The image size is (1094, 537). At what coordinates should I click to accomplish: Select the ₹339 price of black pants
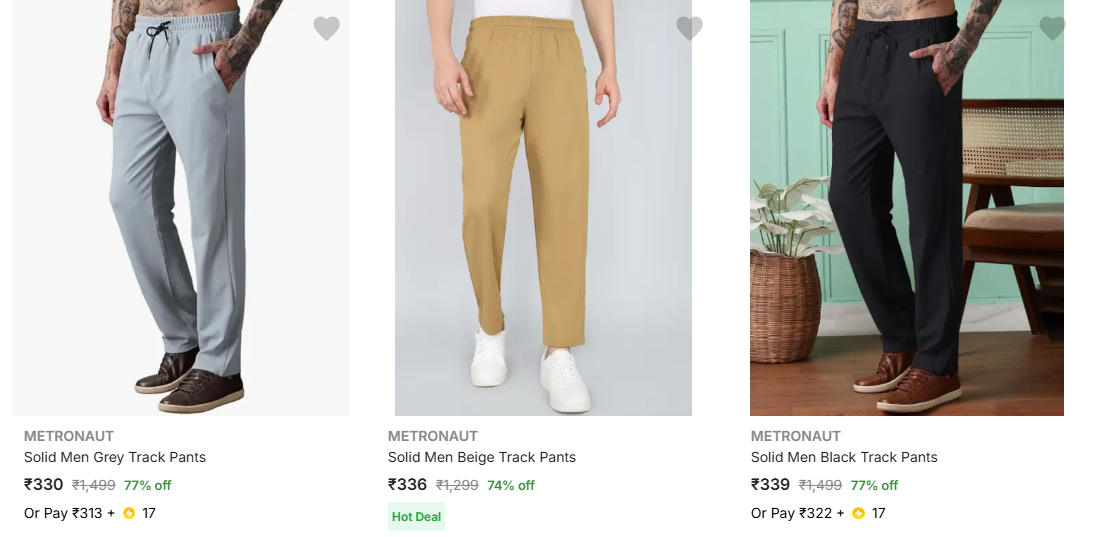coord(770,485)
